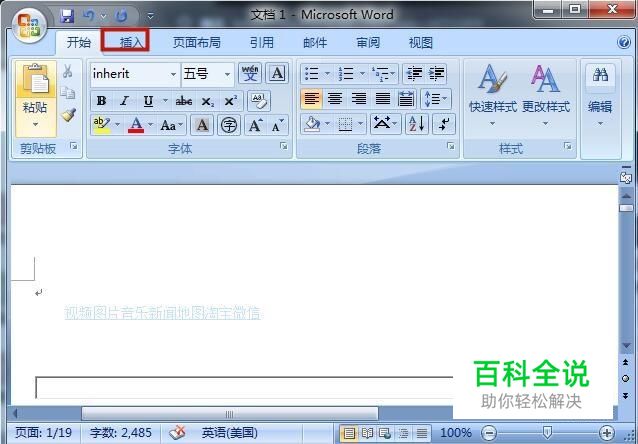Image resolution: width=638 pixels, height=444 pixels.
Task: Switch to 页面布局 tab
Action: pos(197,42)
